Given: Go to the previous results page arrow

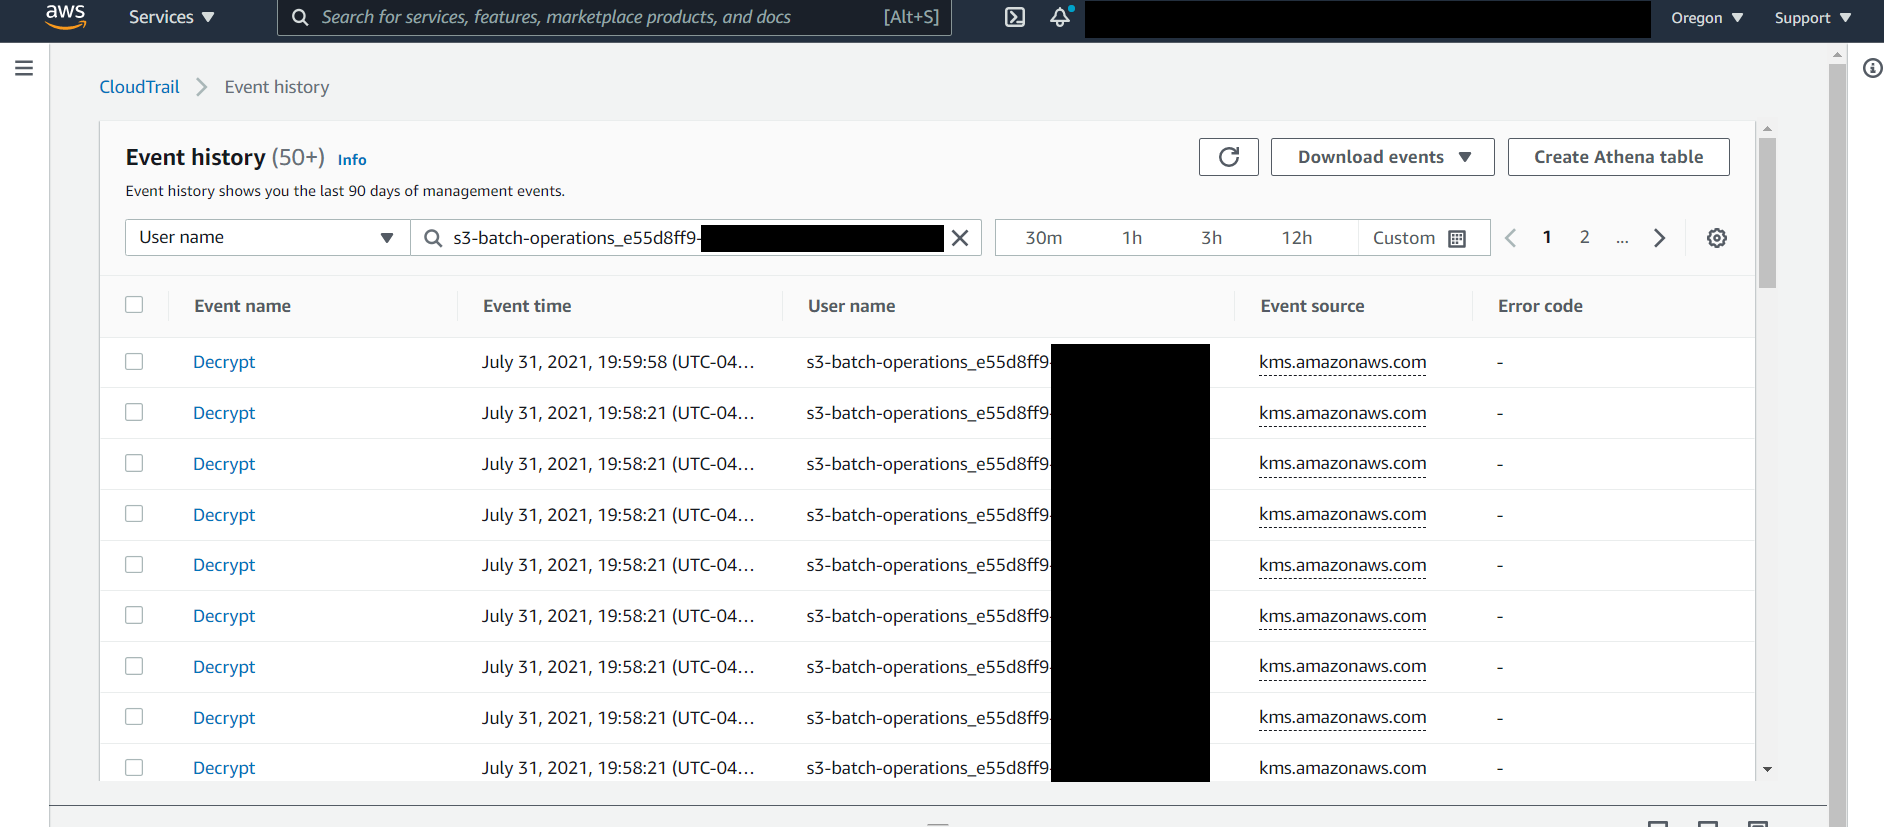Looking at the screenshot, I should click(1511, 238).
